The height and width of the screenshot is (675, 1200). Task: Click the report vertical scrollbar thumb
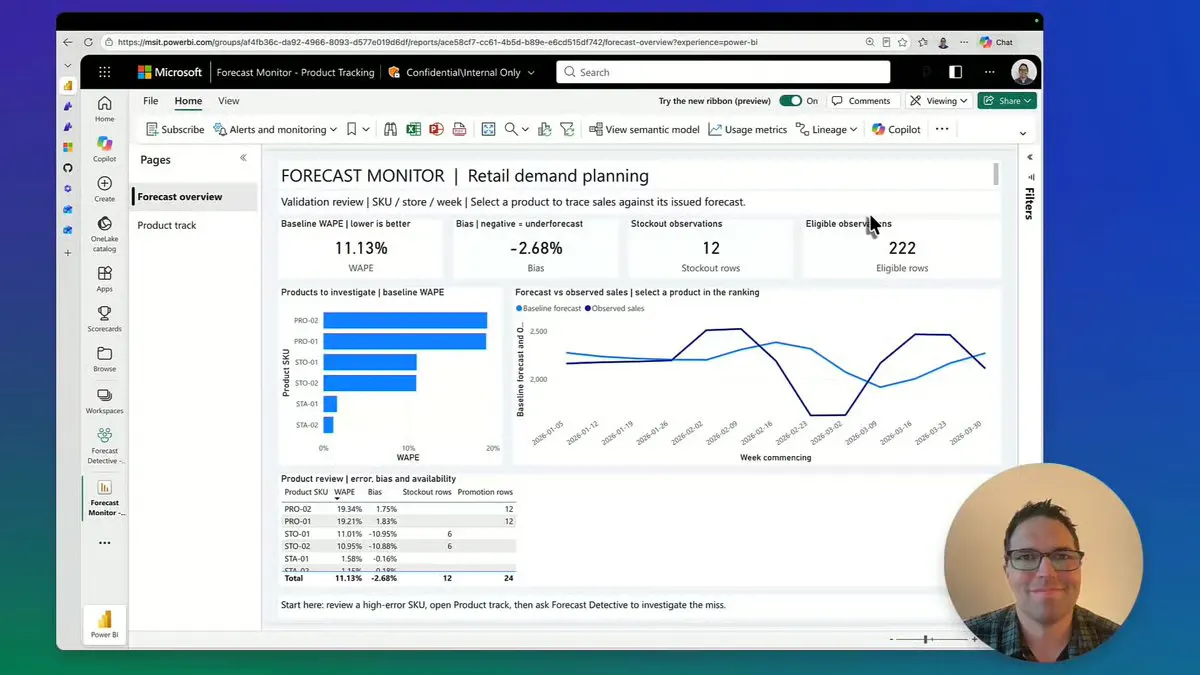tap(996, 173)
